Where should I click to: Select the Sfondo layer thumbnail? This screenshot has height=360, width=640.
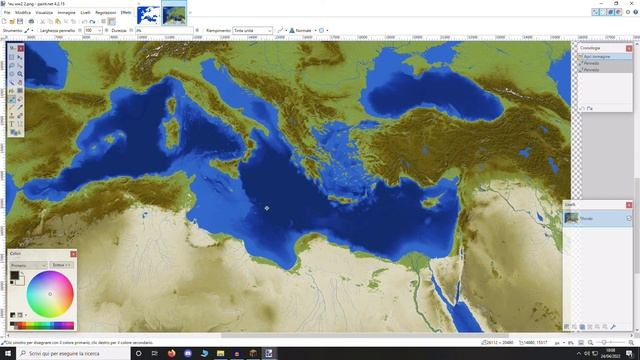click(x=571, y=218)
